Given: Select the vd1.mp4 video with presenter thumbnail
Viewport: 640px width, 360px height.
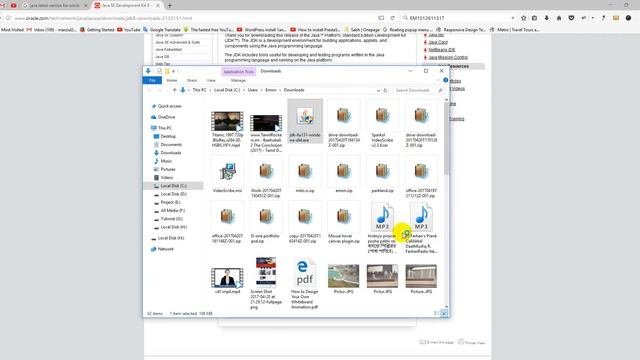Looking at the screenshot, I should 227,281.
